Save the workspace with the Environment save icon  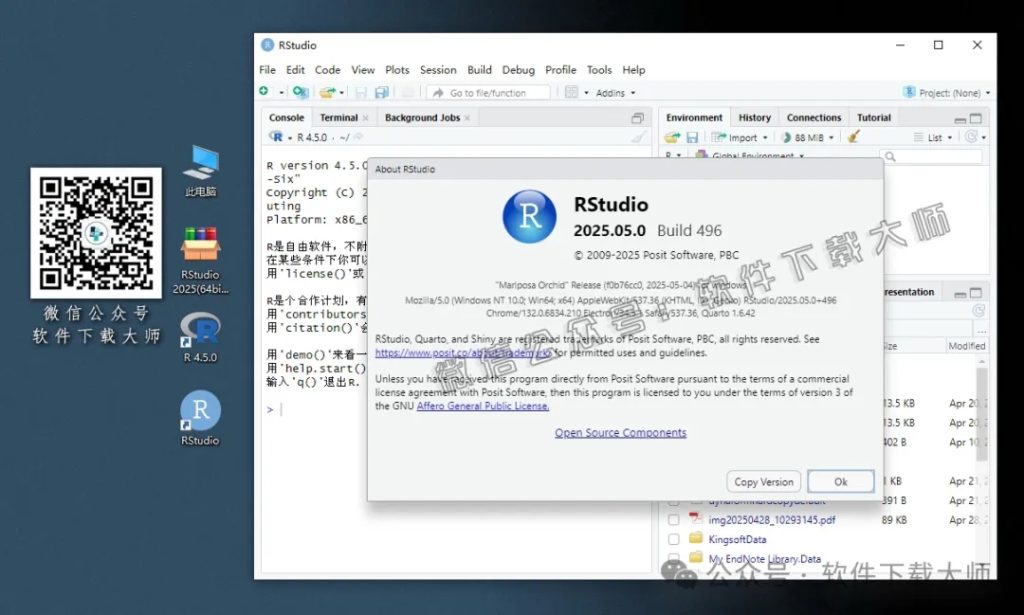click(x=692, y=137)
